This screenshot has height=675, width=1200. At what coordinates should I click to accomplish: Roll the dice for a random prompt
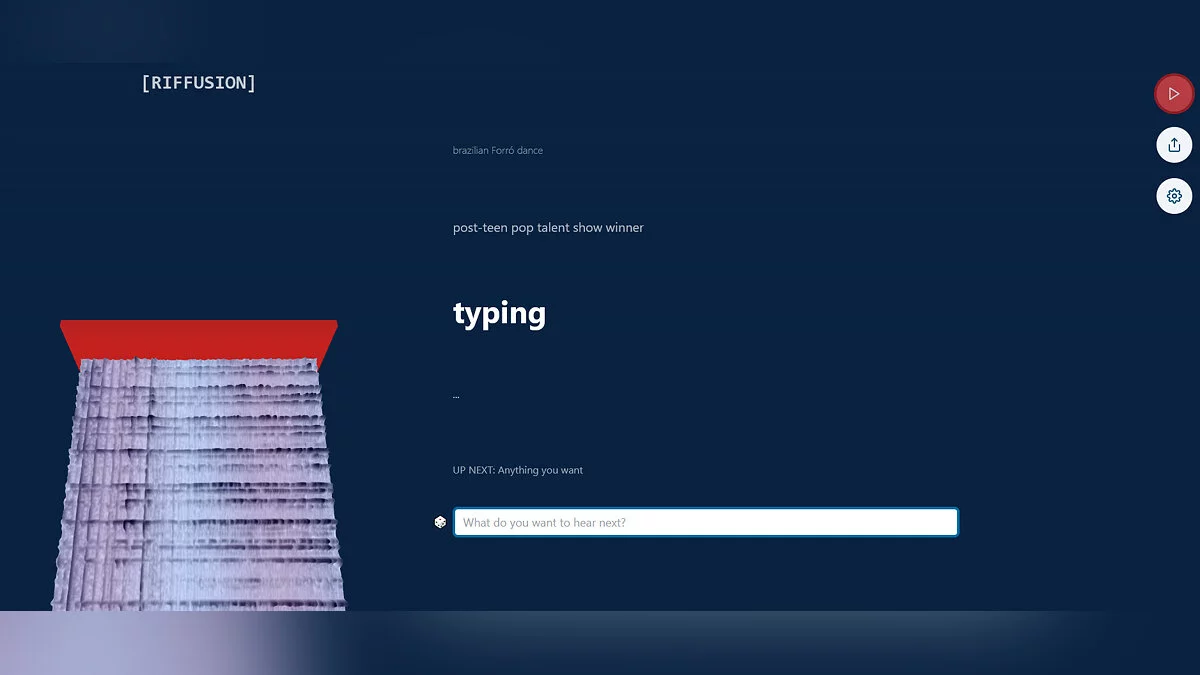coord(440,522)
